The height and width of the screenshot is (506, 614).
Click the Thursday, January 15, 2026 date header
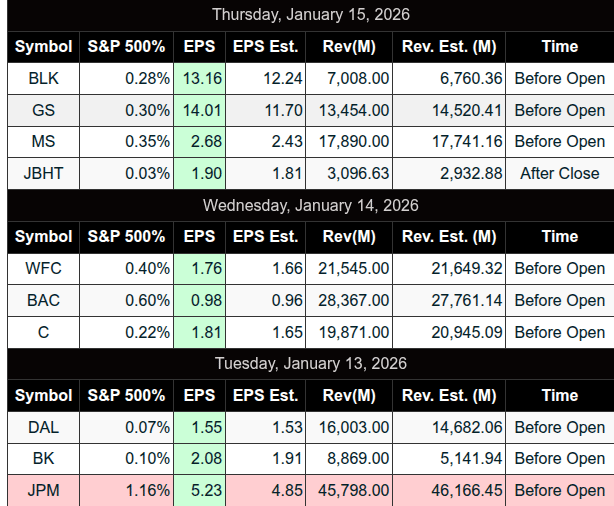(x=311, y=15)
